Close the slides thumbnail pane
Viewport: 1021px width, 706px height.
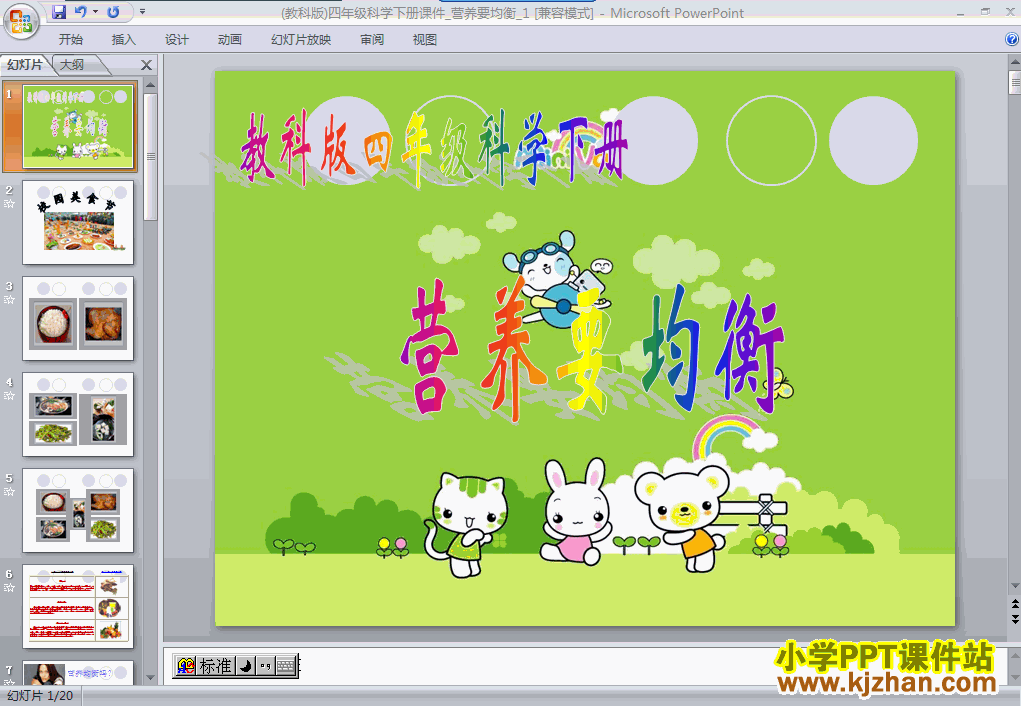[147, 65]
